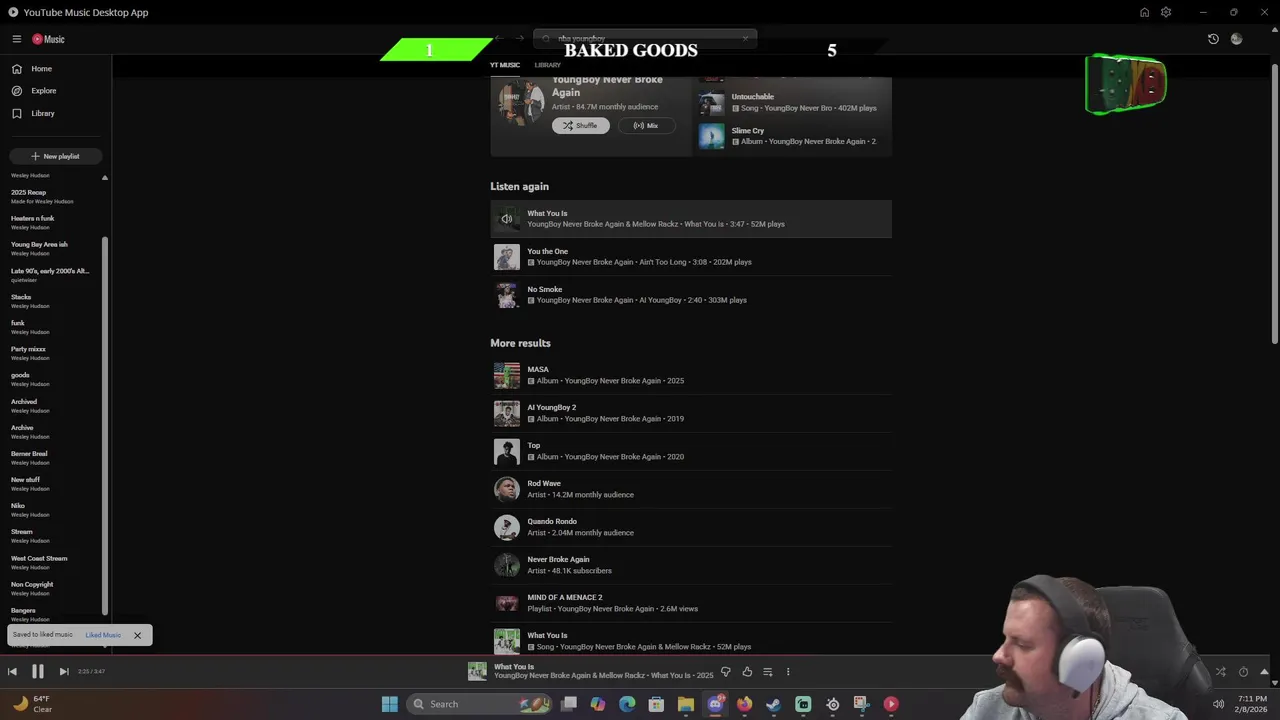Shuffle YoungBoy Never Broke Again

coord(580,125)
